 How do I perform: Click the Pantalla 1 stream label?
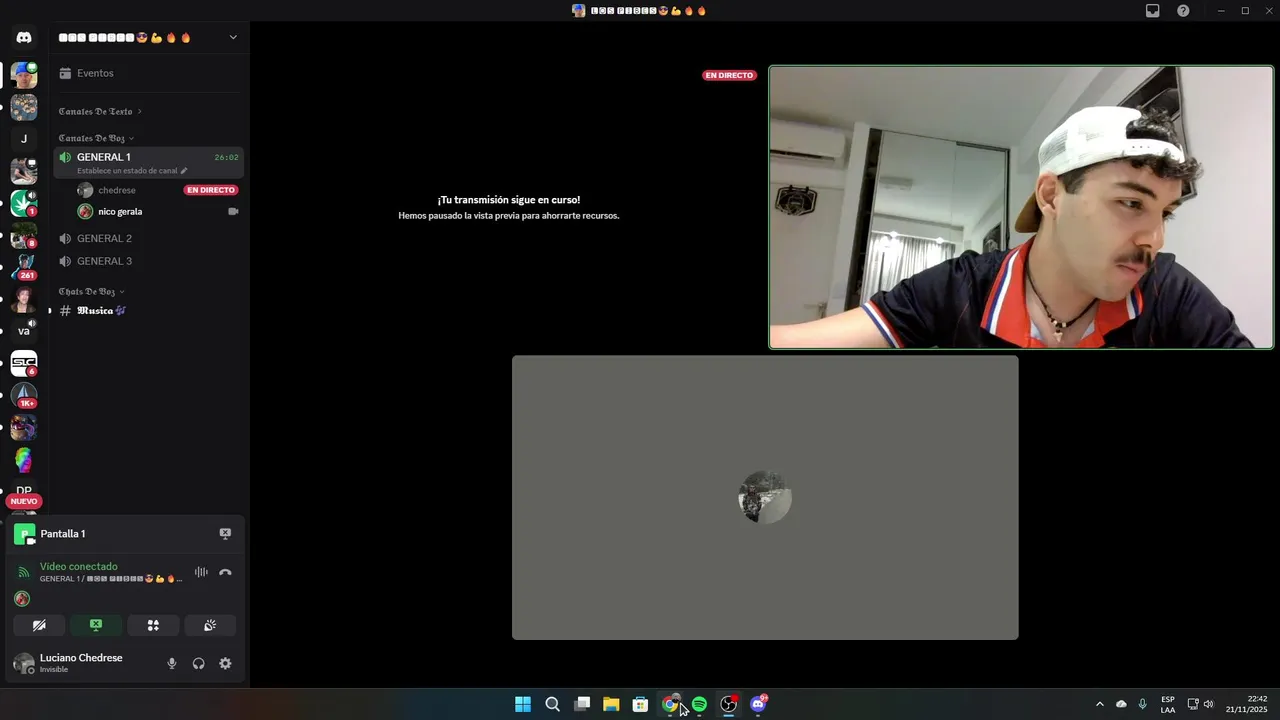point(63,534)
